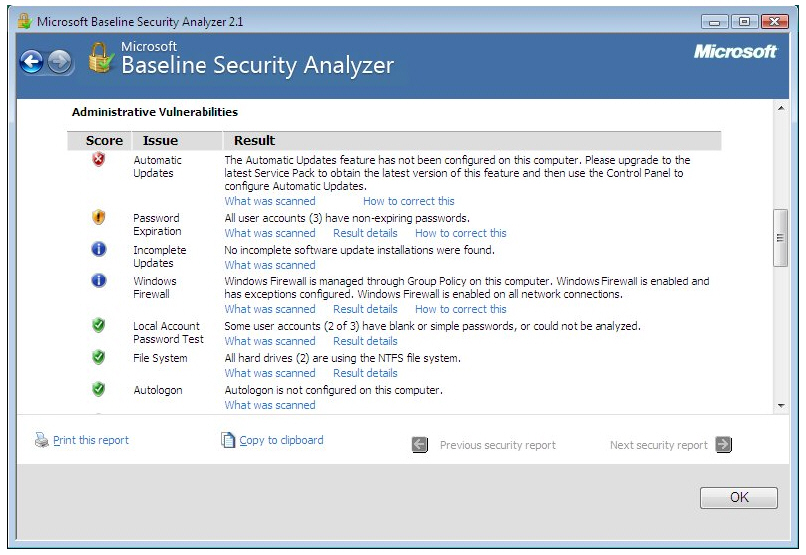Click the Incomplete Updates issue name
Image resolution: width=806 pixels, height=555 pixels.
(160, 256)
